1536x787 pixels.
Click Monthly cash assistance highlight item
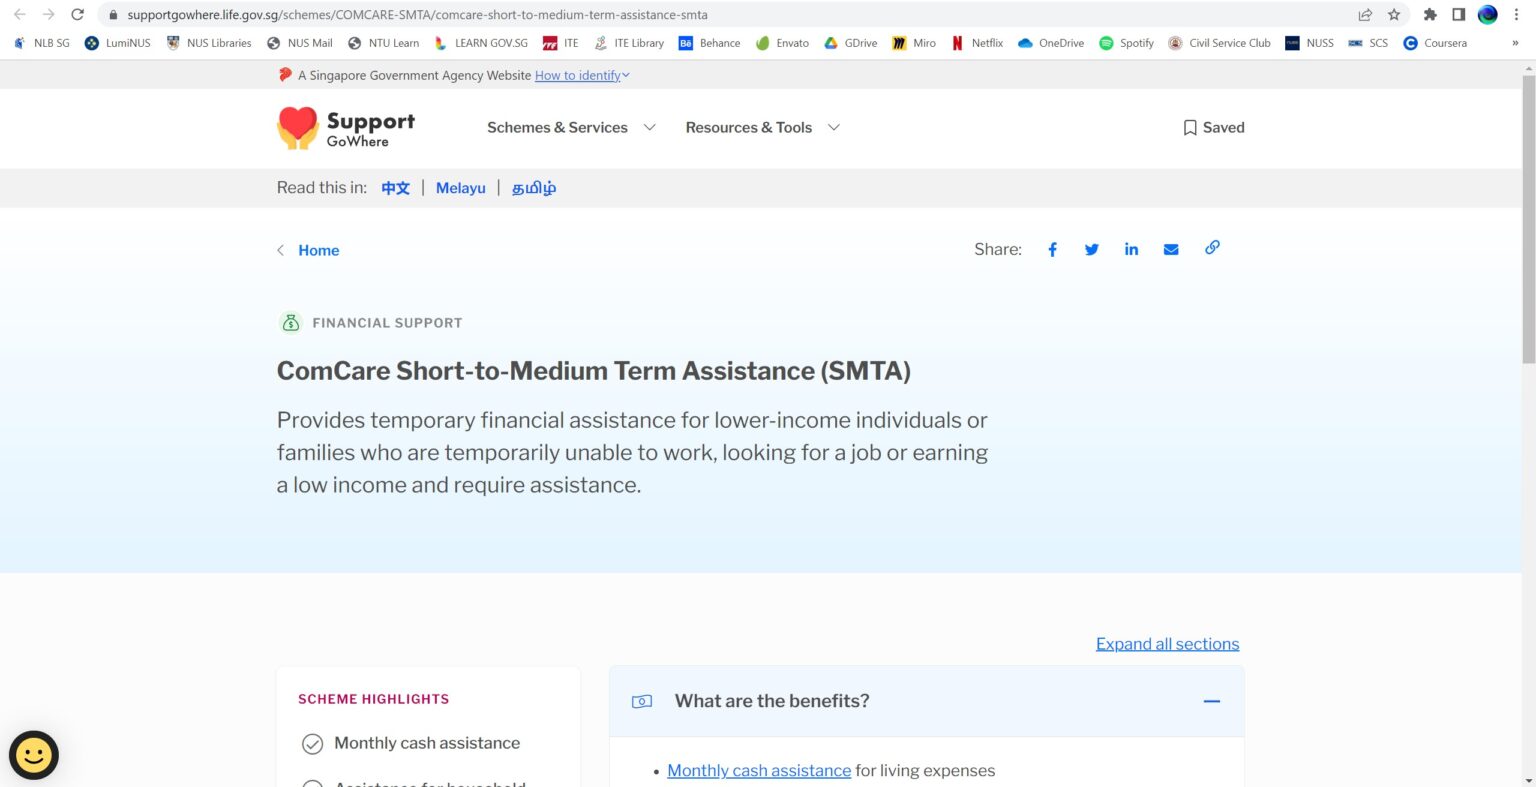coord(411,743)
